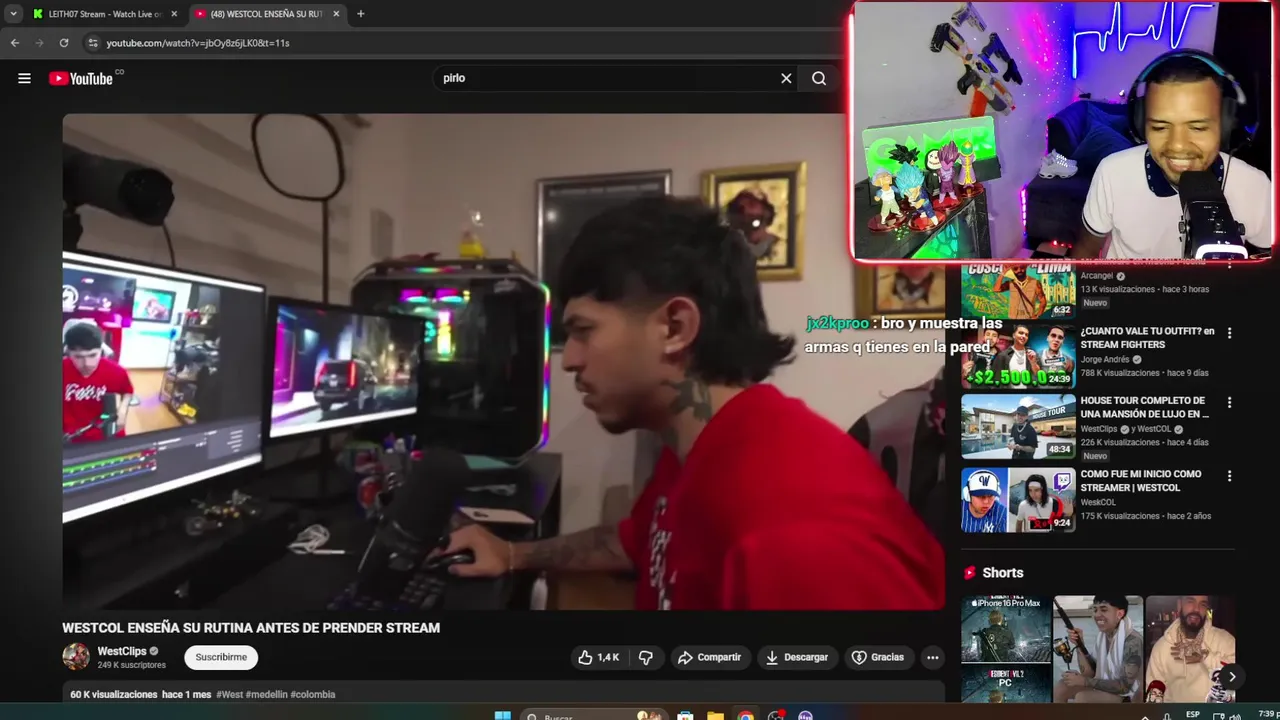Click the Shorts section heading
Screen dimensions: 1280x720
click(x=1003, y=573)
